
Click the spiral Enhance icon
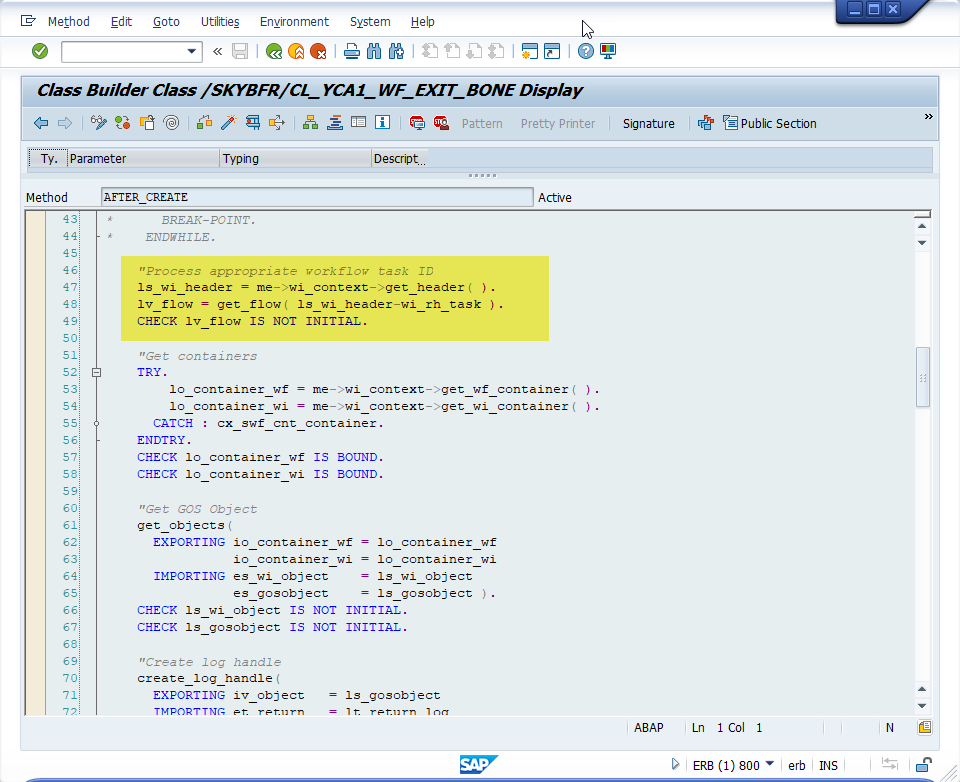[x=171, y=123]
